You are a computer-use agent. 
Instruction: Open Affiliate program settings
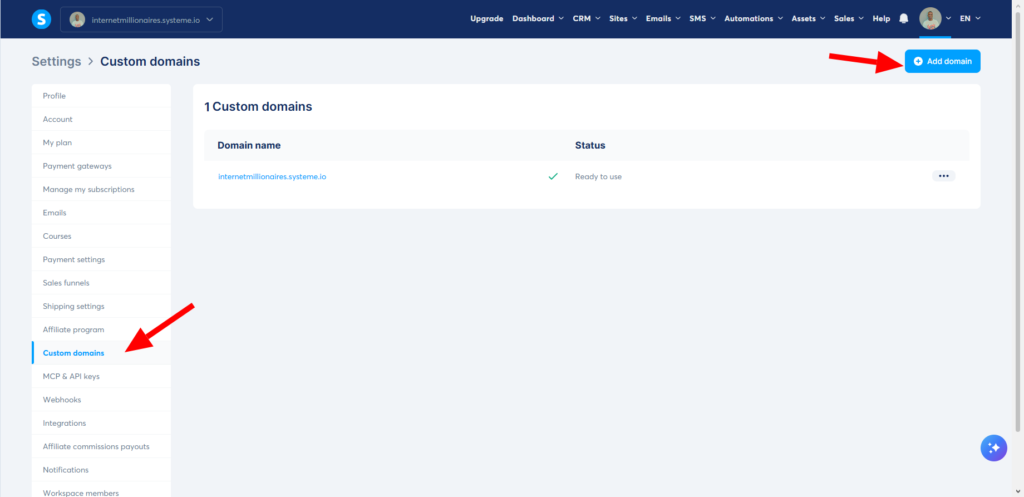(x=74, y=329)
